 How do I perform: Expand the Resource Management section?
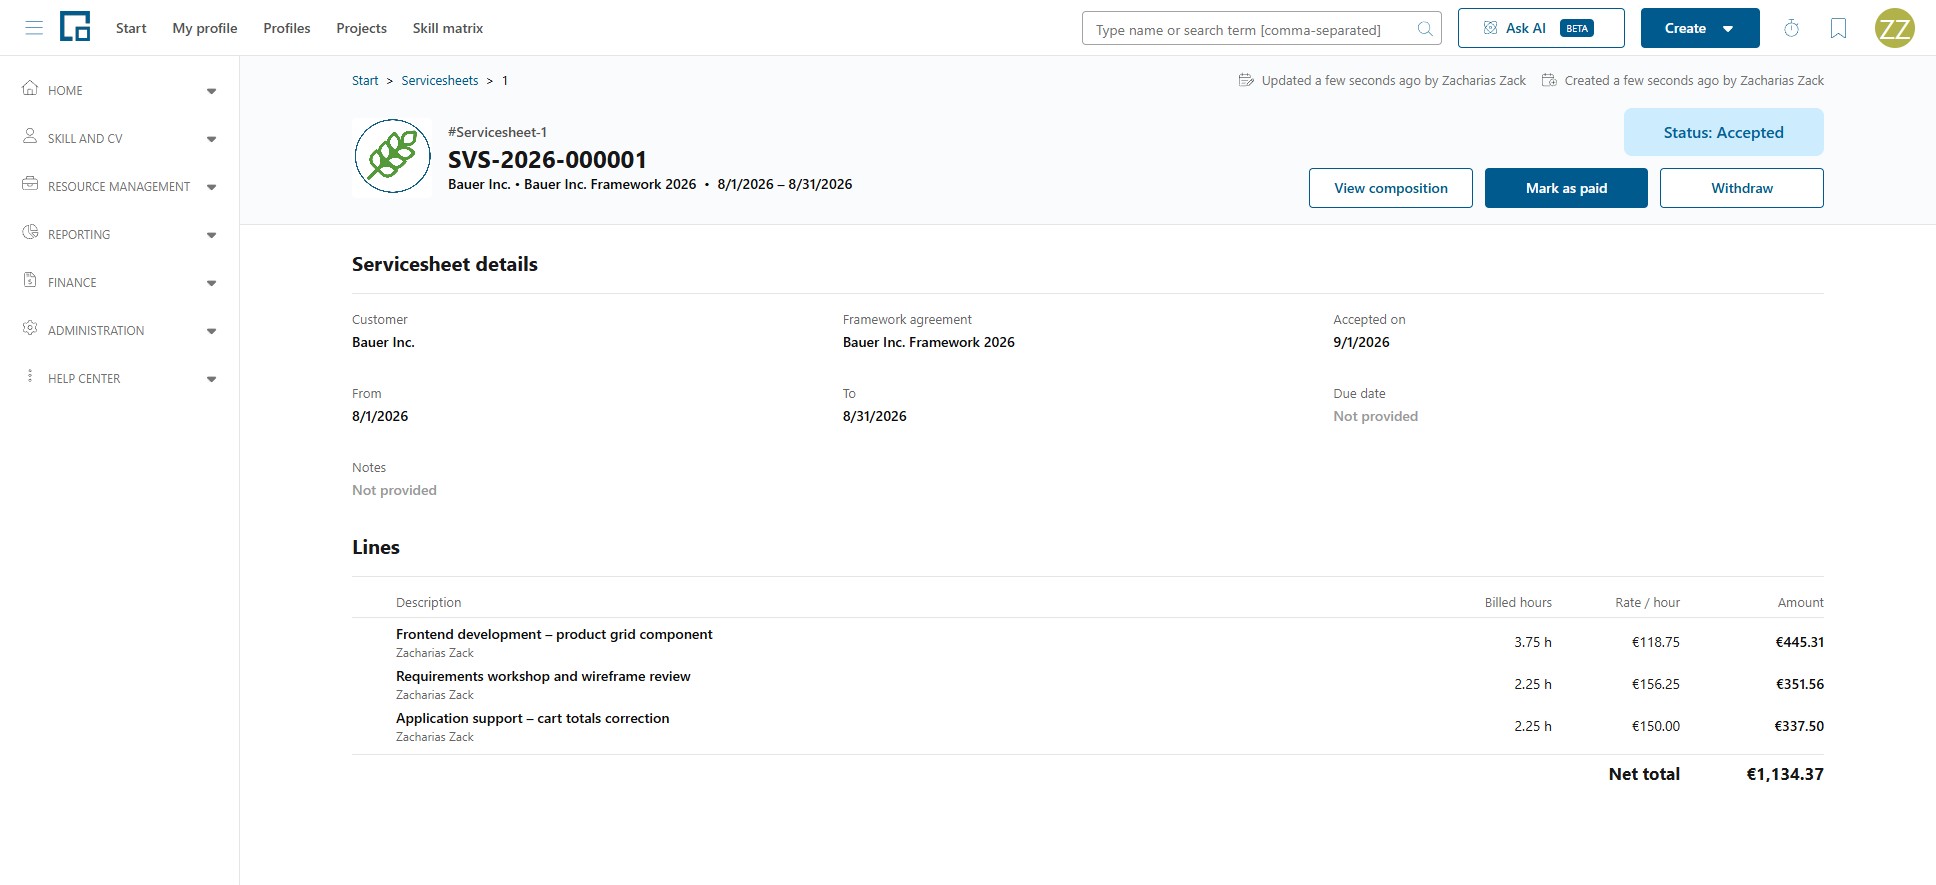coord(211,187)
